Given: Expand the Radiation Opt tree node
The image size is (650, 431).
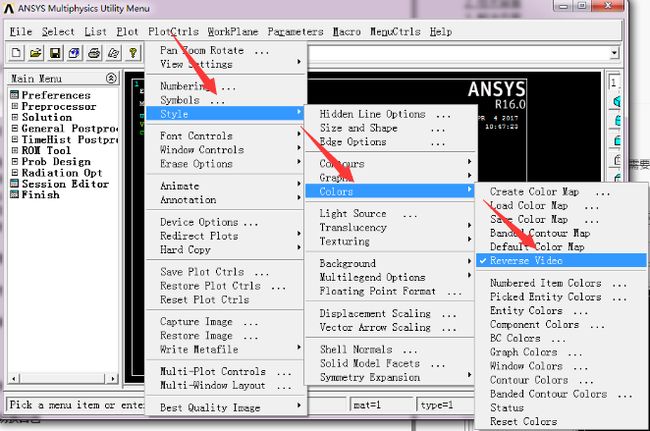Looking at the screenshot, I should (15, 172).
